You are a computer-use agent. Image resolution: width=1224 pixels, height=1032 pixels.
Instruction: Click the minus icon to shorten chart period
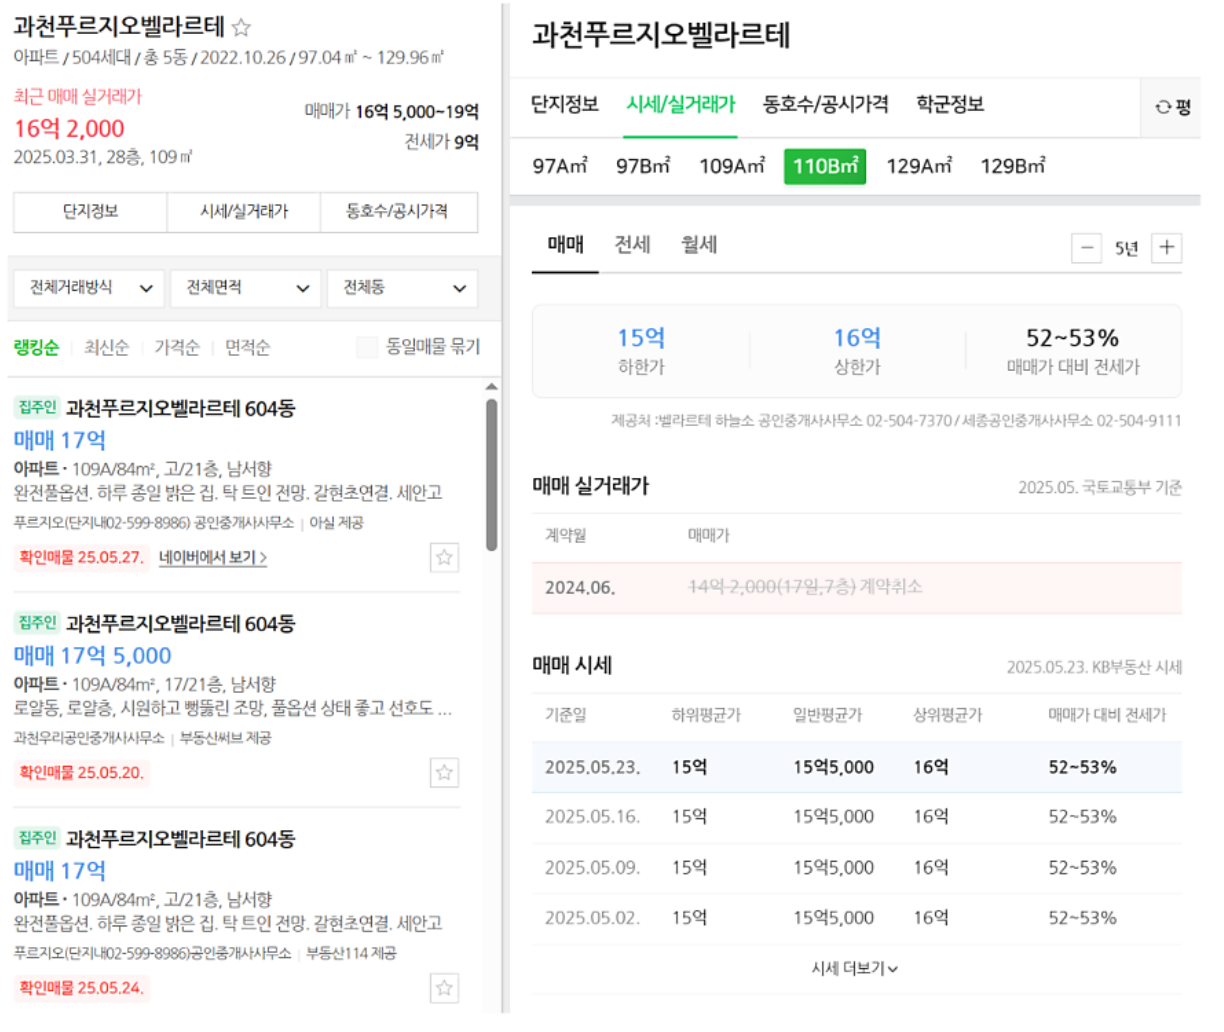(x=1087, y=247)
